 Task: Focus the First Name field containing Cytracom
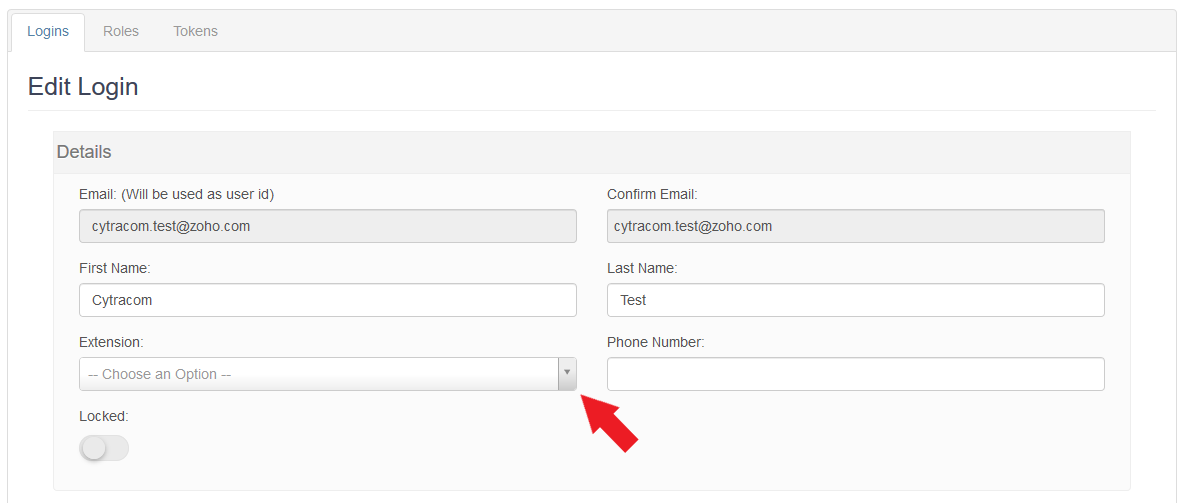pyautogui.click(x=327, y=300)
